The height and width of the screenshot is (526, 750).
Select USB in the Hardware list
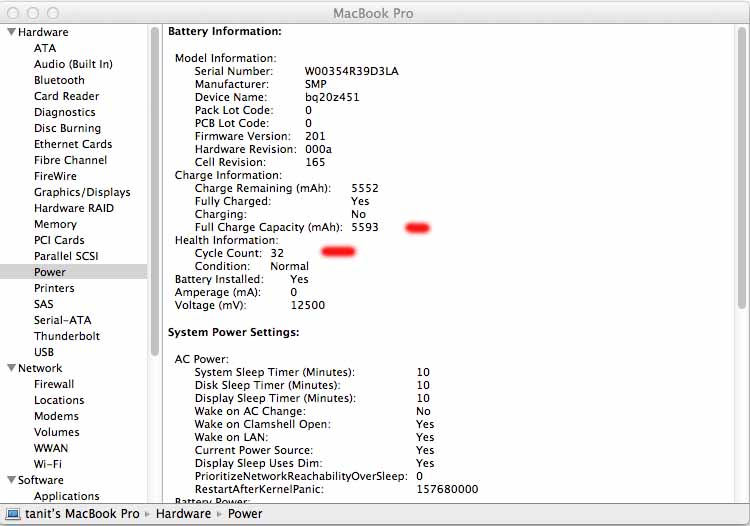[44, 352]
